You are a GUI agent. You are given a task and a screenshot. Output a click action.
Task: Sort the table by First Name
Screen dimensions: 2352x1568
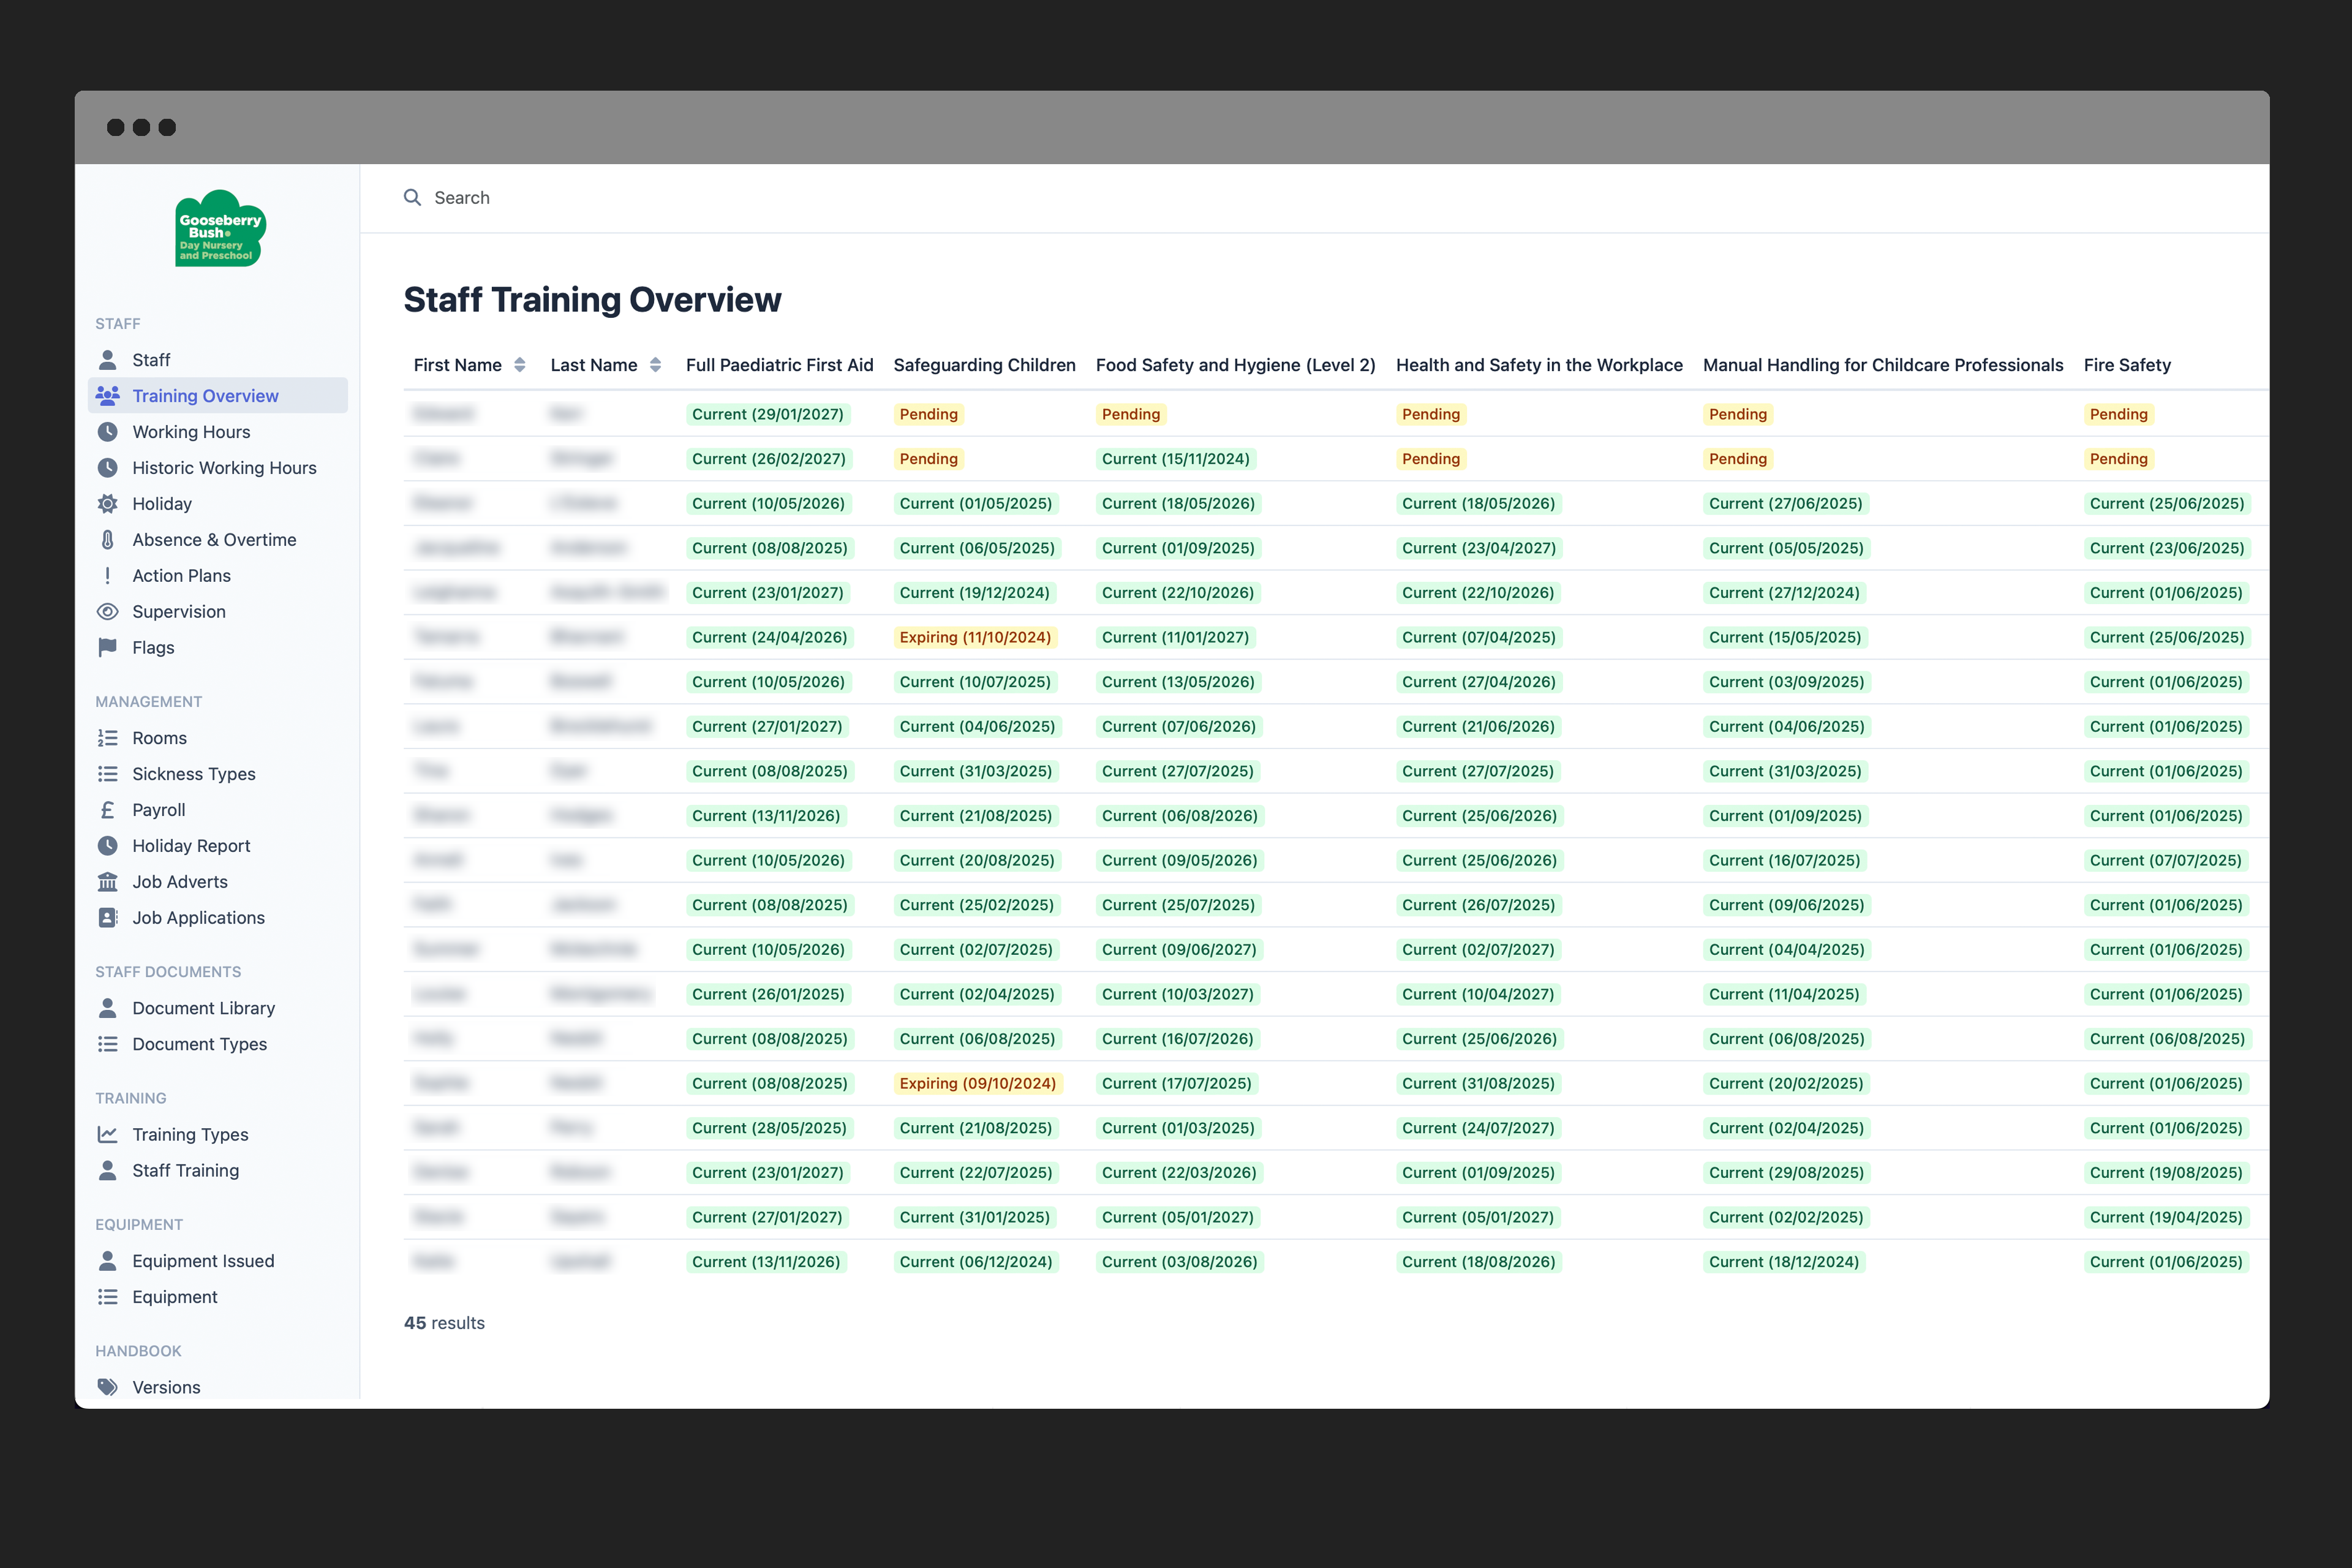520,365
